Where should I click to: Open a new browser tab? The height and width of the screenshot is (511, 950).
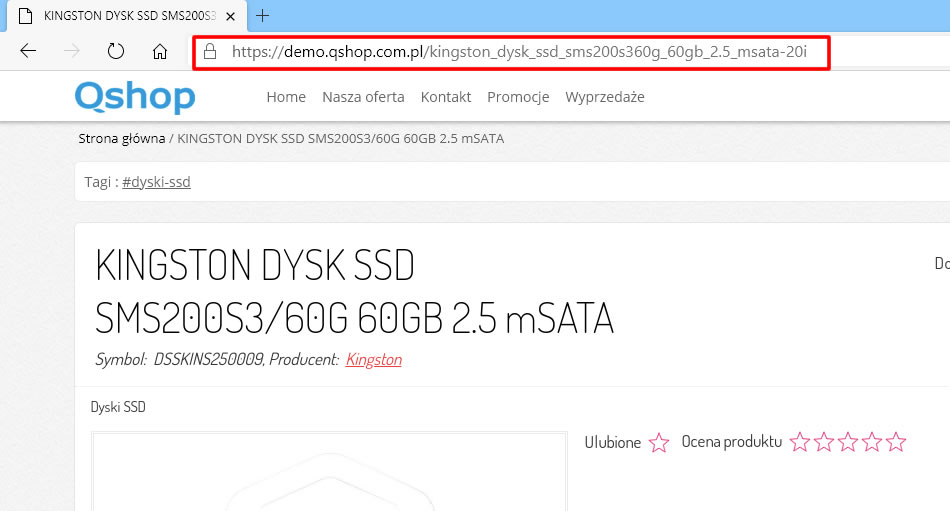click(x=262, y=16)
